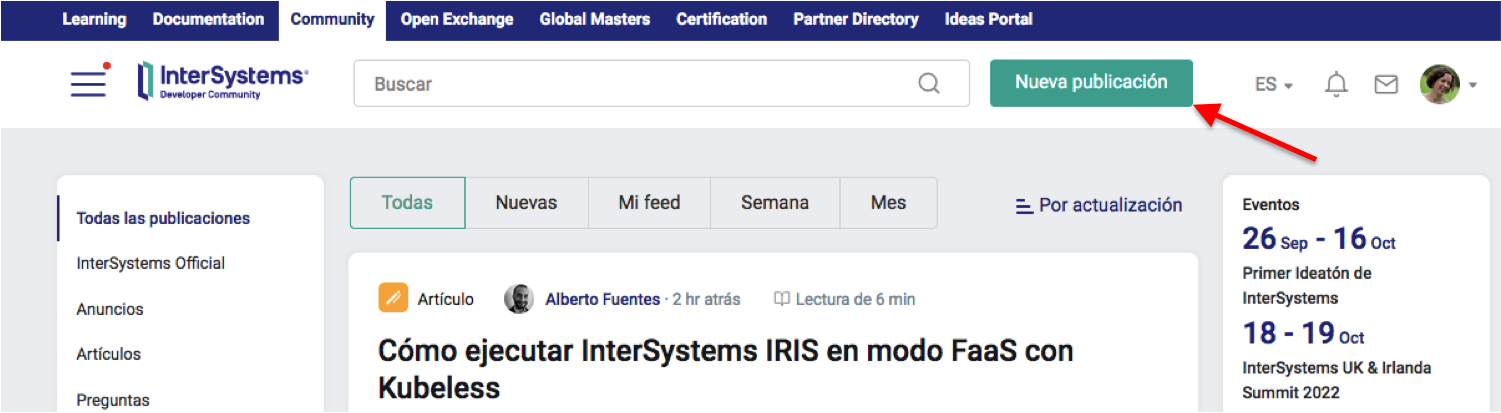Open the ES language dropdown

click(1273, 85)
